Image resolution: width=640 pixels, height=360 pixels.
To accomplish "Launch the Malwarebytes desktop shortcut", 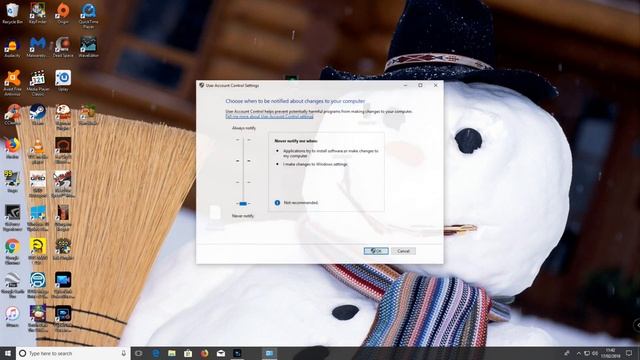I will tap(38, 47).
